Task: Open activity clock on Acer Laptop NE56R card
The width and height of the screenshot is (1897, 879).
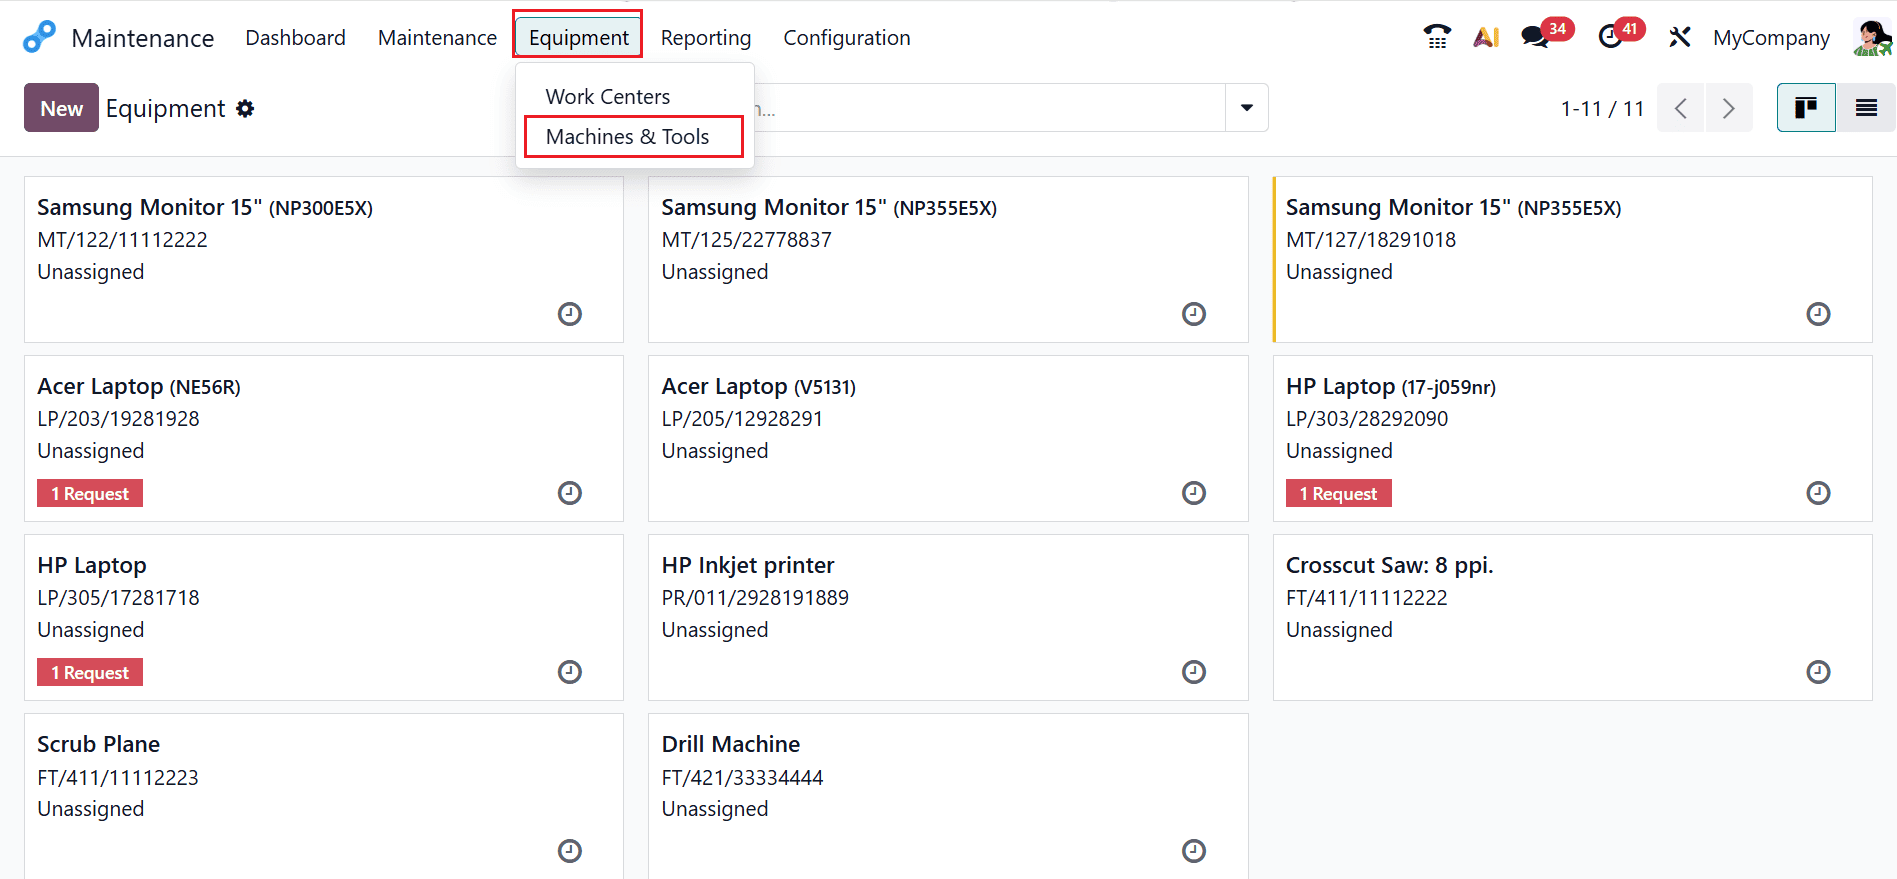Action: pyautogui.click(x=570, y=493)
